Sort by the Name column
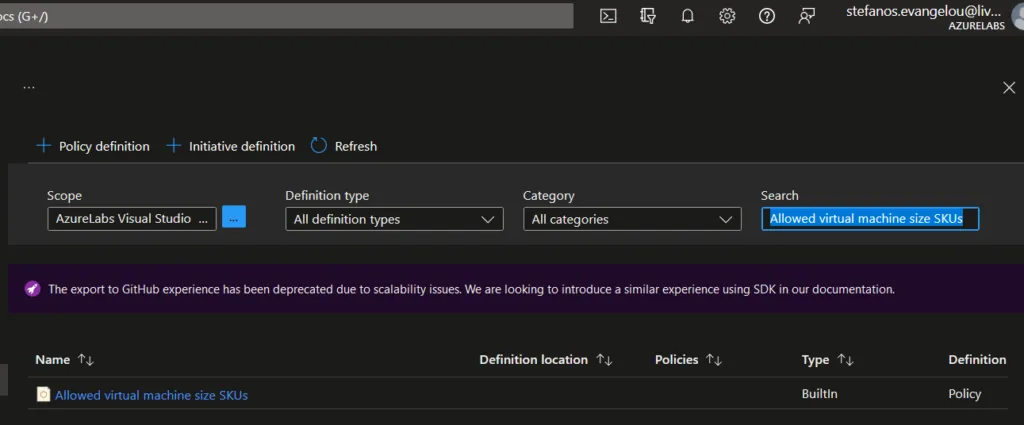 click(65, 360)
